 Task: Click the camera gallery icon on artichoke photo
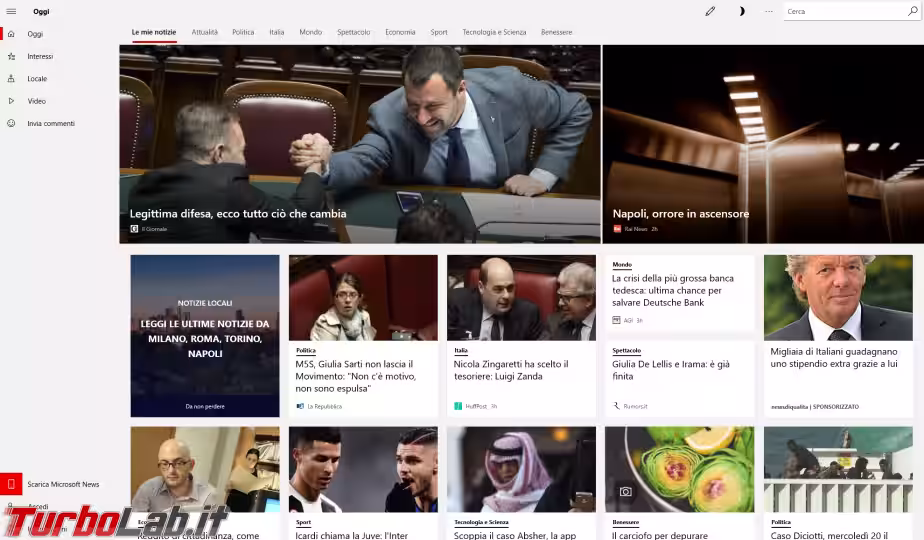point(625,492)
